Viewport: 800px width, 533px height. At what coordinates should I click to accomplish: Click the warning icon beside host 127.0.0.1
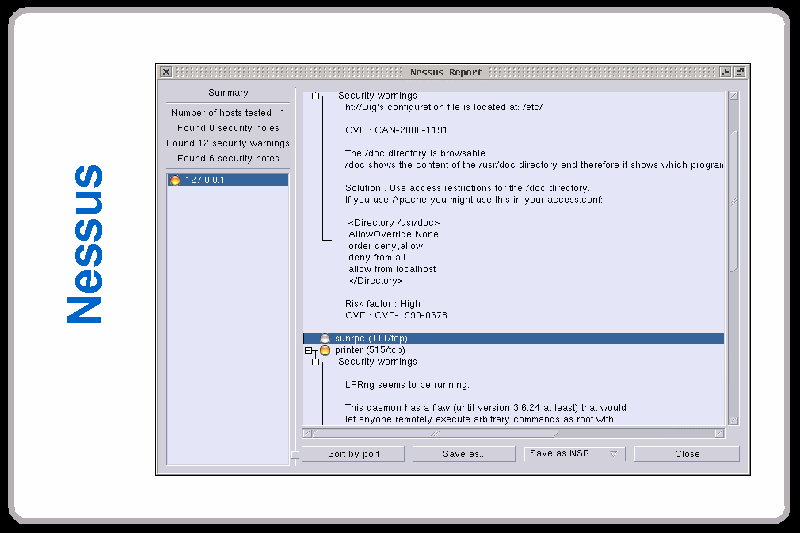point(175,180)
